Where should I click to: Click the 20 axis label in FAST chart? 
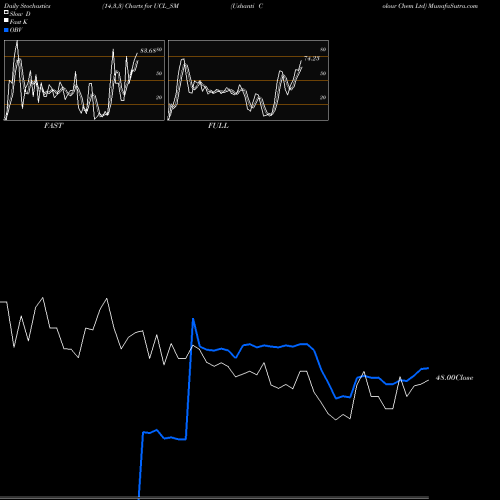(159, 97)
